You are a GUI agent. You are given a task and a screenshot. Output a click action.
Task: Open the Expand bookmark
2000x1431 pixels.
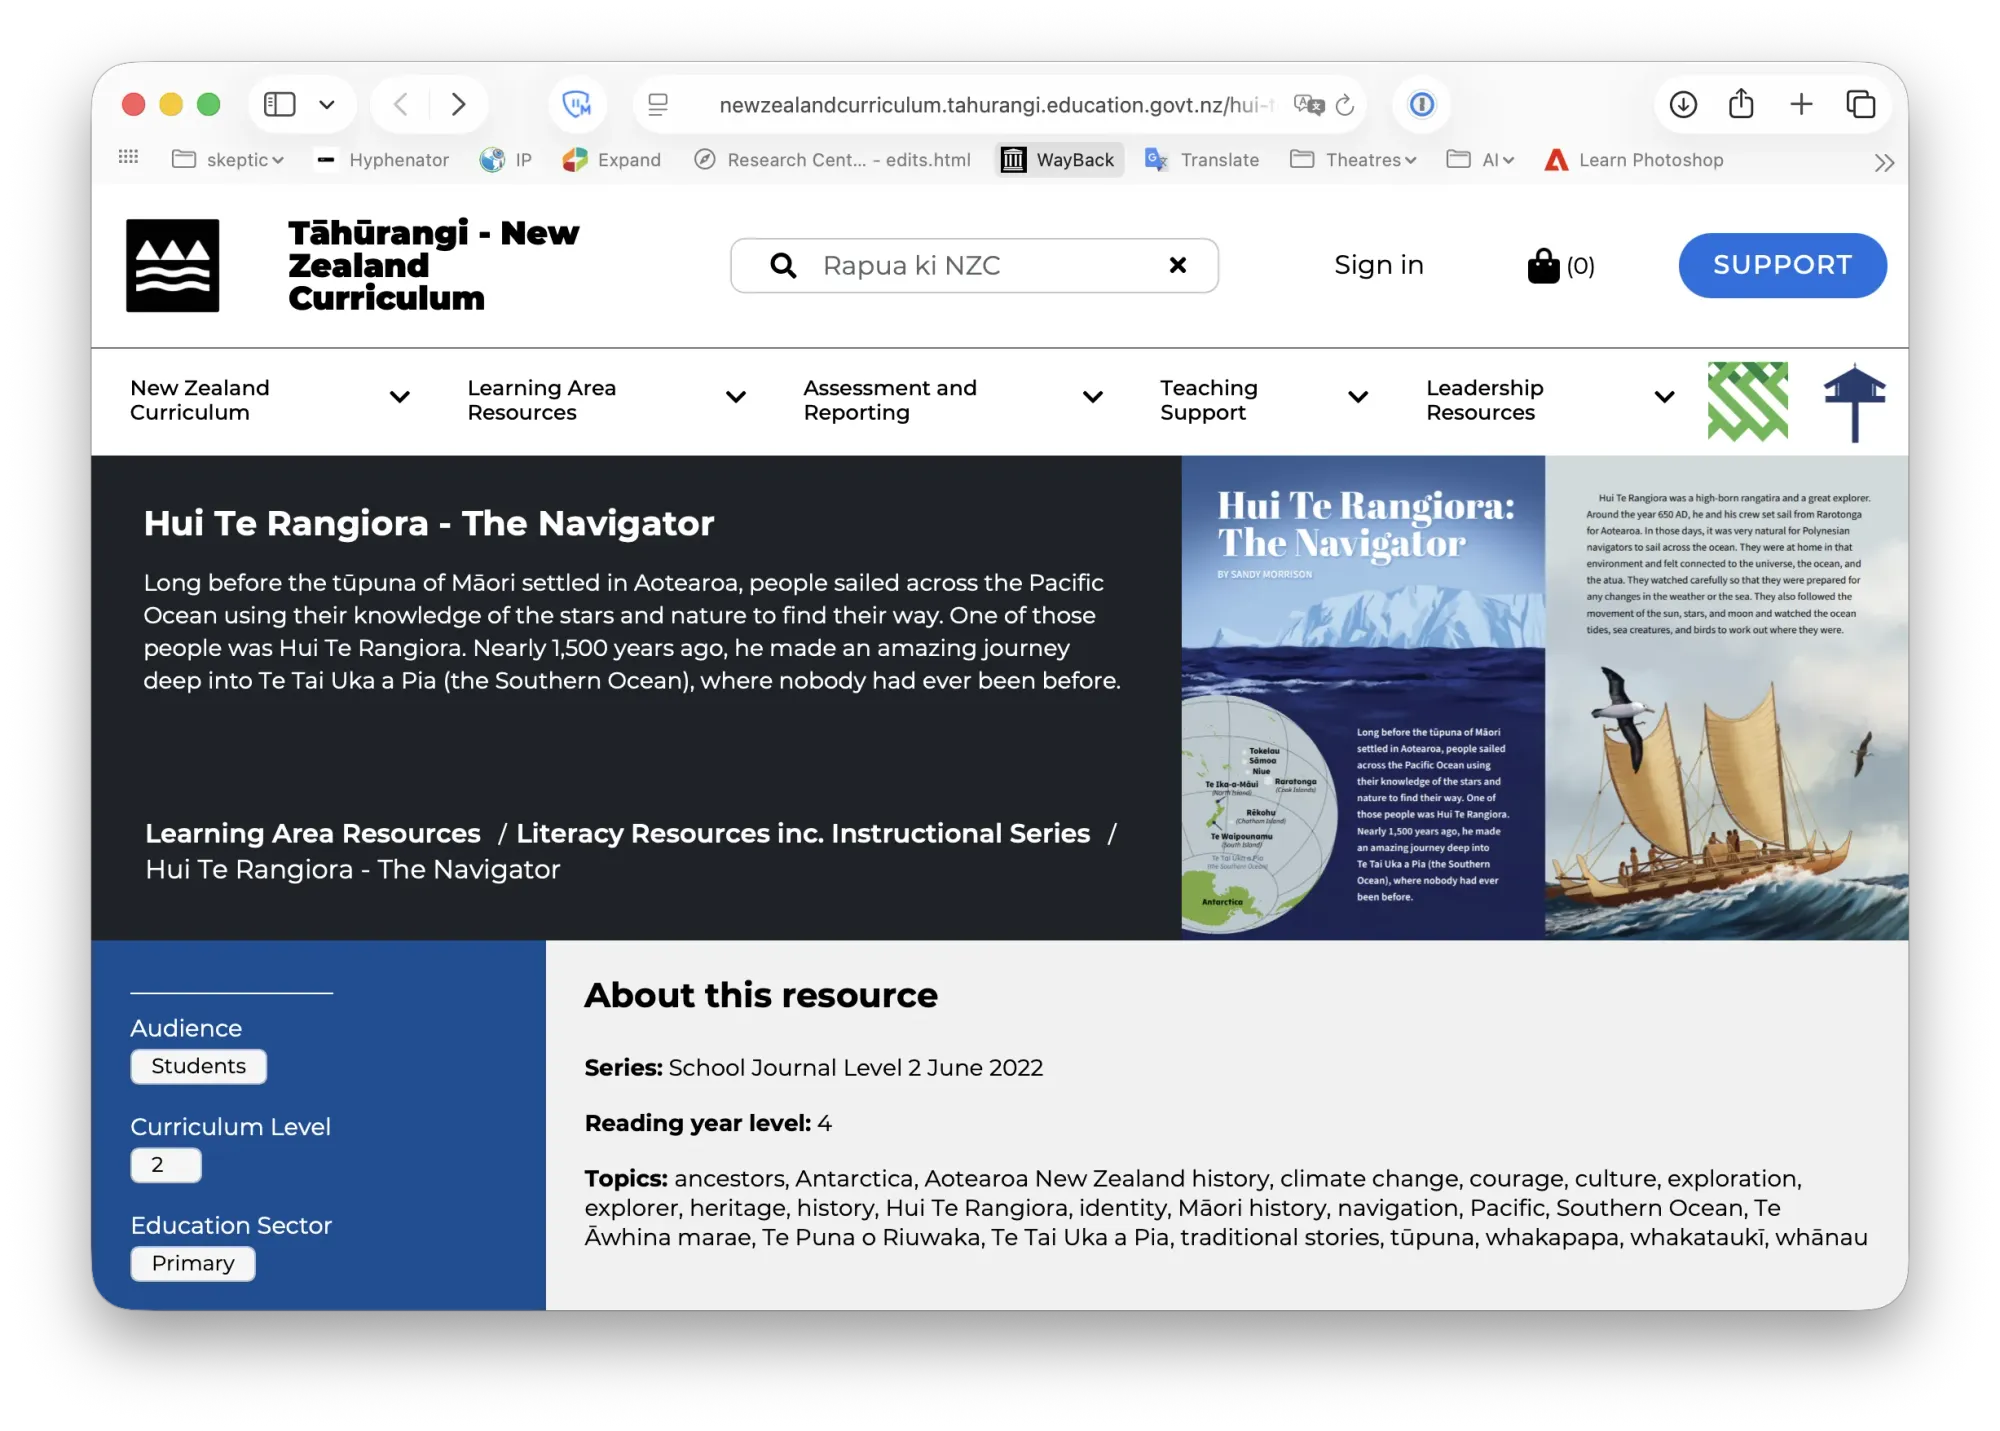(x=612, y=160)
